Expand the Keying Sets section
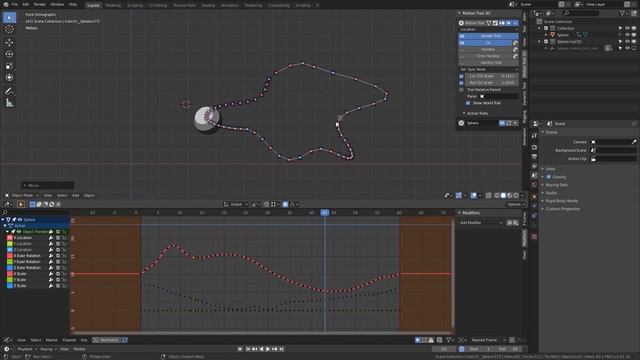Viewport: 640px width, 360px height. click(x=557, y=185)
